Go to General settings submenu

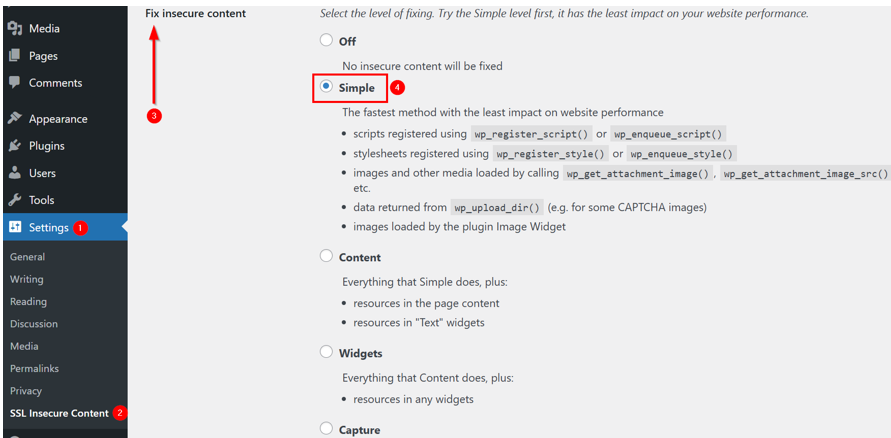point(27,257)
